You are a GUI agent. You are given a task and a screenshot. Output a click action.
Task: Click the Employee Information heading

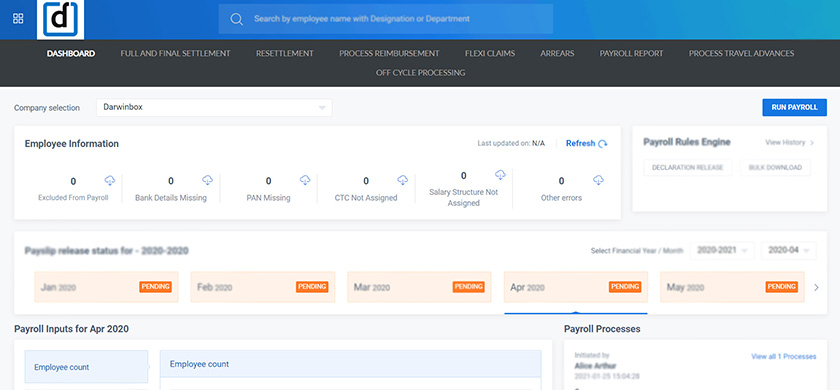[72, 144]
